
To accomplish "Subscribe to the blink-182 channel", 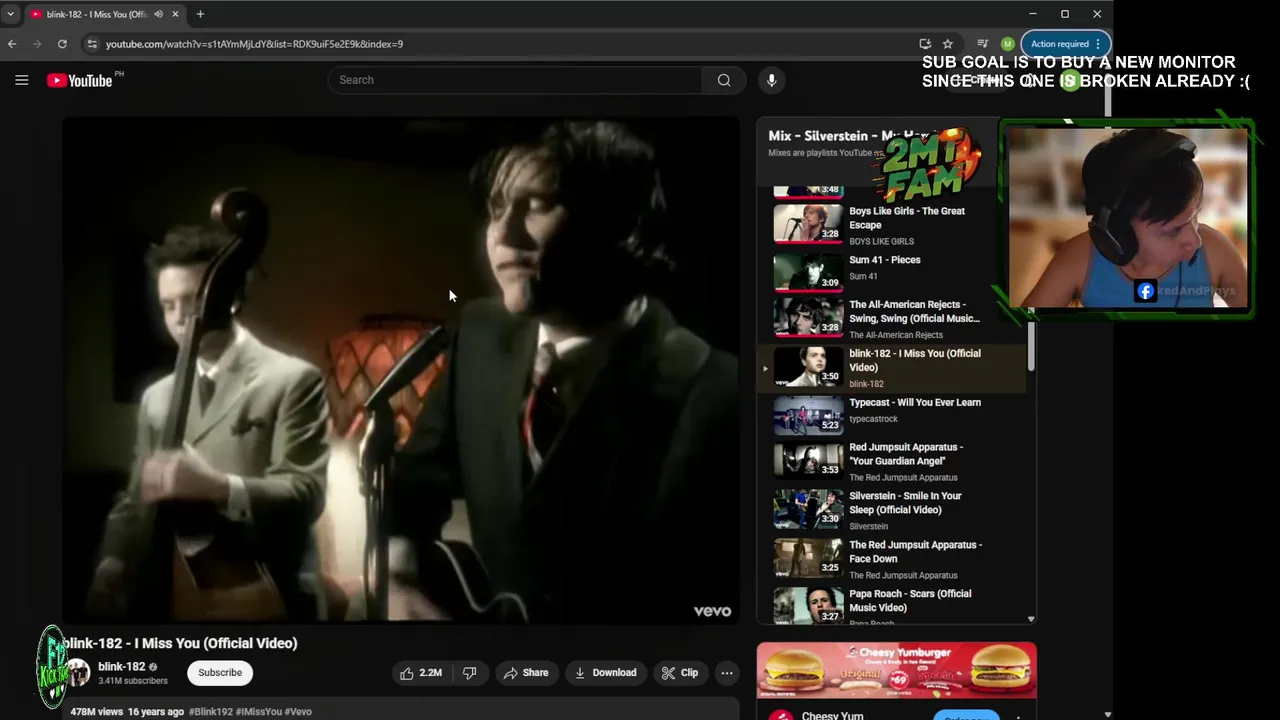I will click(220, 673).
